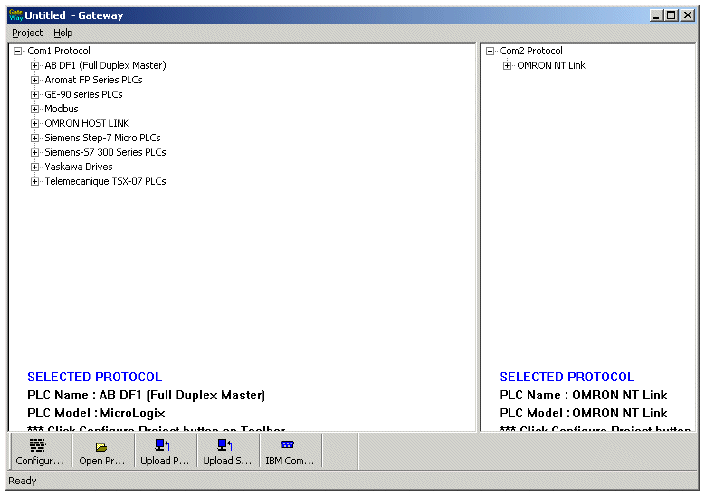
Task: Click the Com1 SELECTED PROTOCOL heading
Action: click(95, 377)
